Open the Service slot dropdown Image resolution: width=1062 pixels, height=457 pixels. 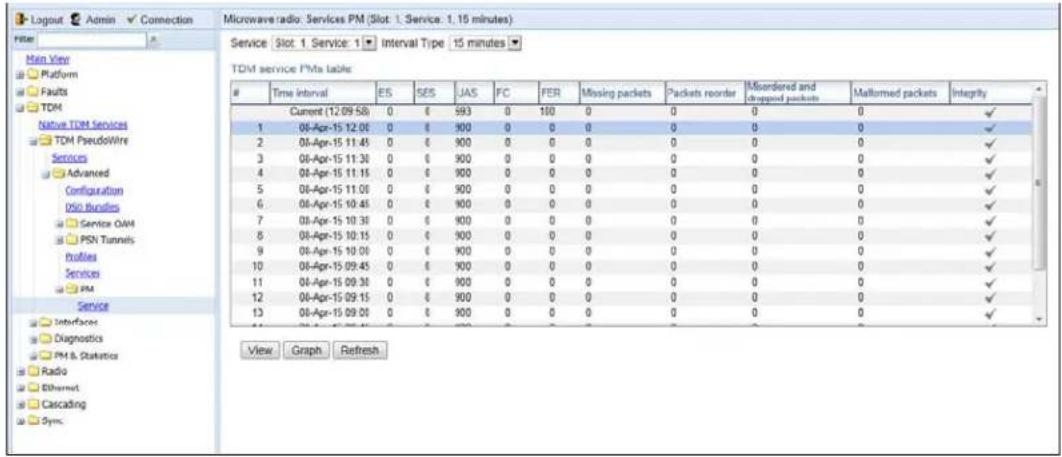369,44
